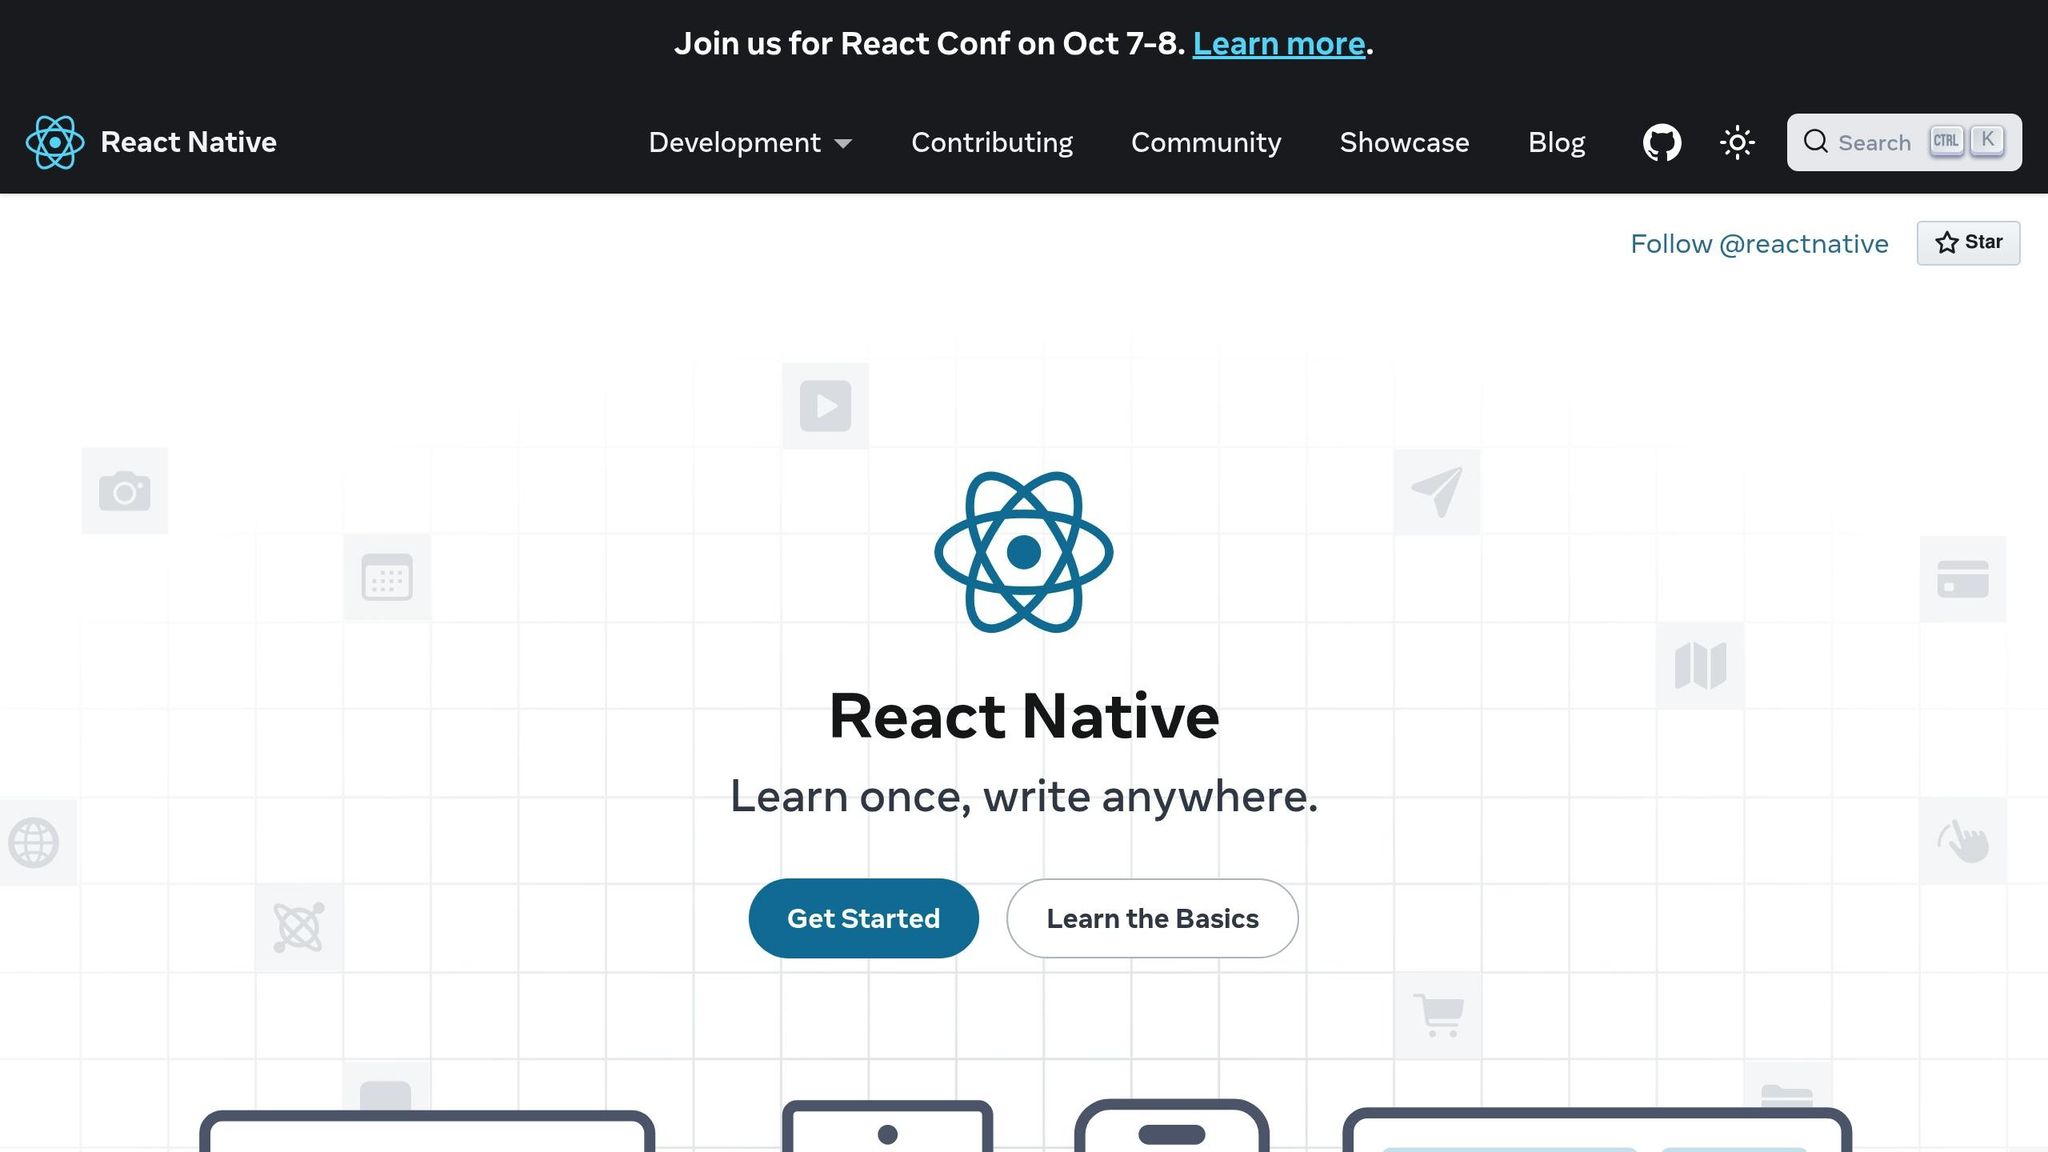Screen dimensions: 2048x1152
Task: Open the Blog from the navbar
Action: 1556,142
